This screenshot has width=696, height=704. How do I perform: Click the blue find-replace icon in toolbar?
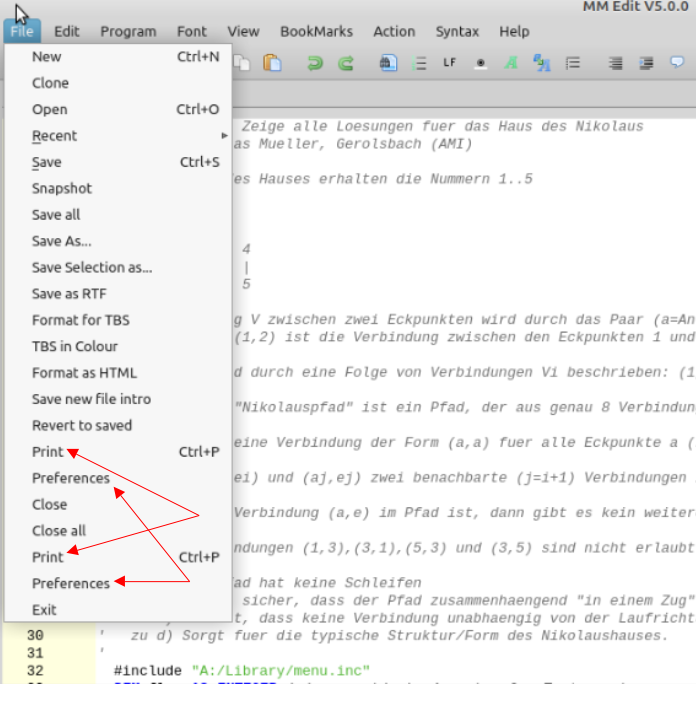[x=542, y=62]
